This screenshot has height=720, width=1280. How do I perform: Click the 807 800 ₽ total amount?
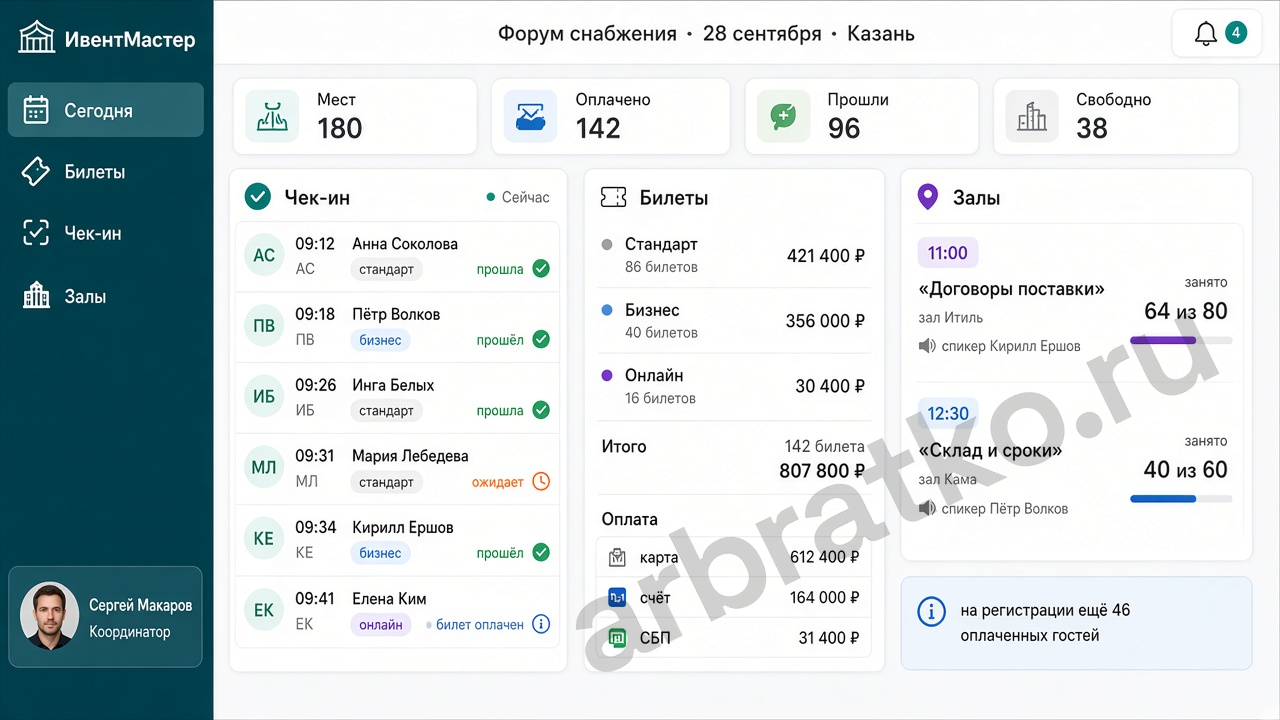(x=822, y=470)
